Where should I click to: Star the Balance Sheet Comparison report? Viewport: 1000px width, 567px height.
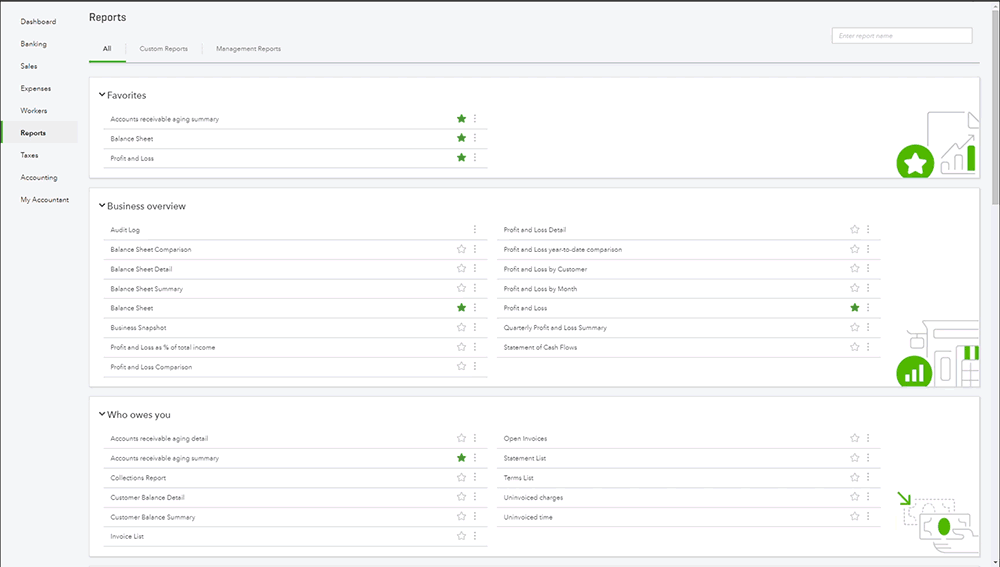pos(461,249)
